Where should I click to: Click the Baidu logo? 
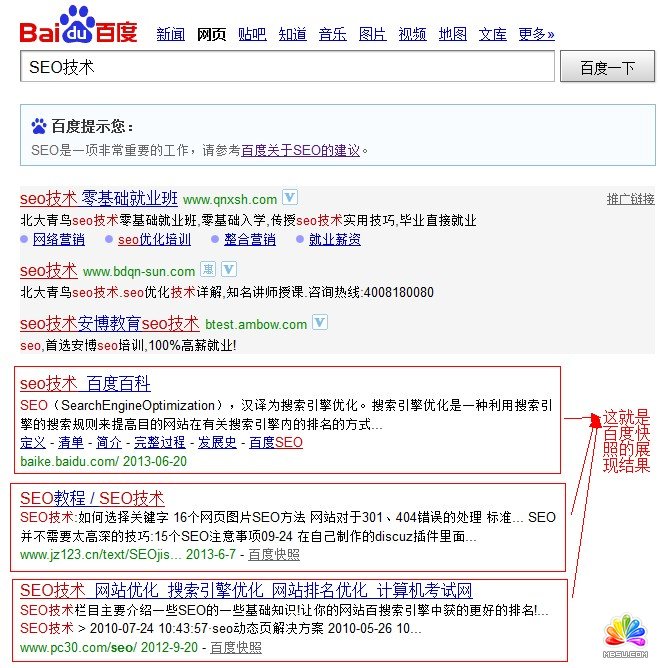click(78, 25)
